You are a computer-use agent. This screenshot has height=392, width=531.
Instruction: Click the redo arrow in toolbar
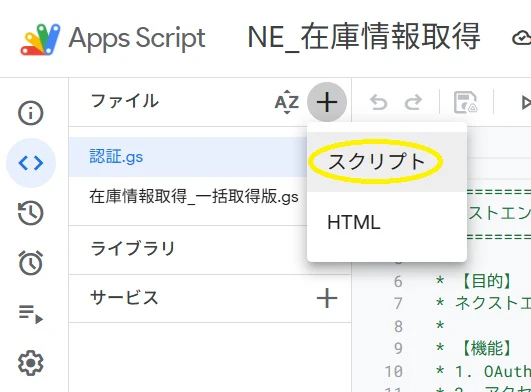tap(413, 102)
